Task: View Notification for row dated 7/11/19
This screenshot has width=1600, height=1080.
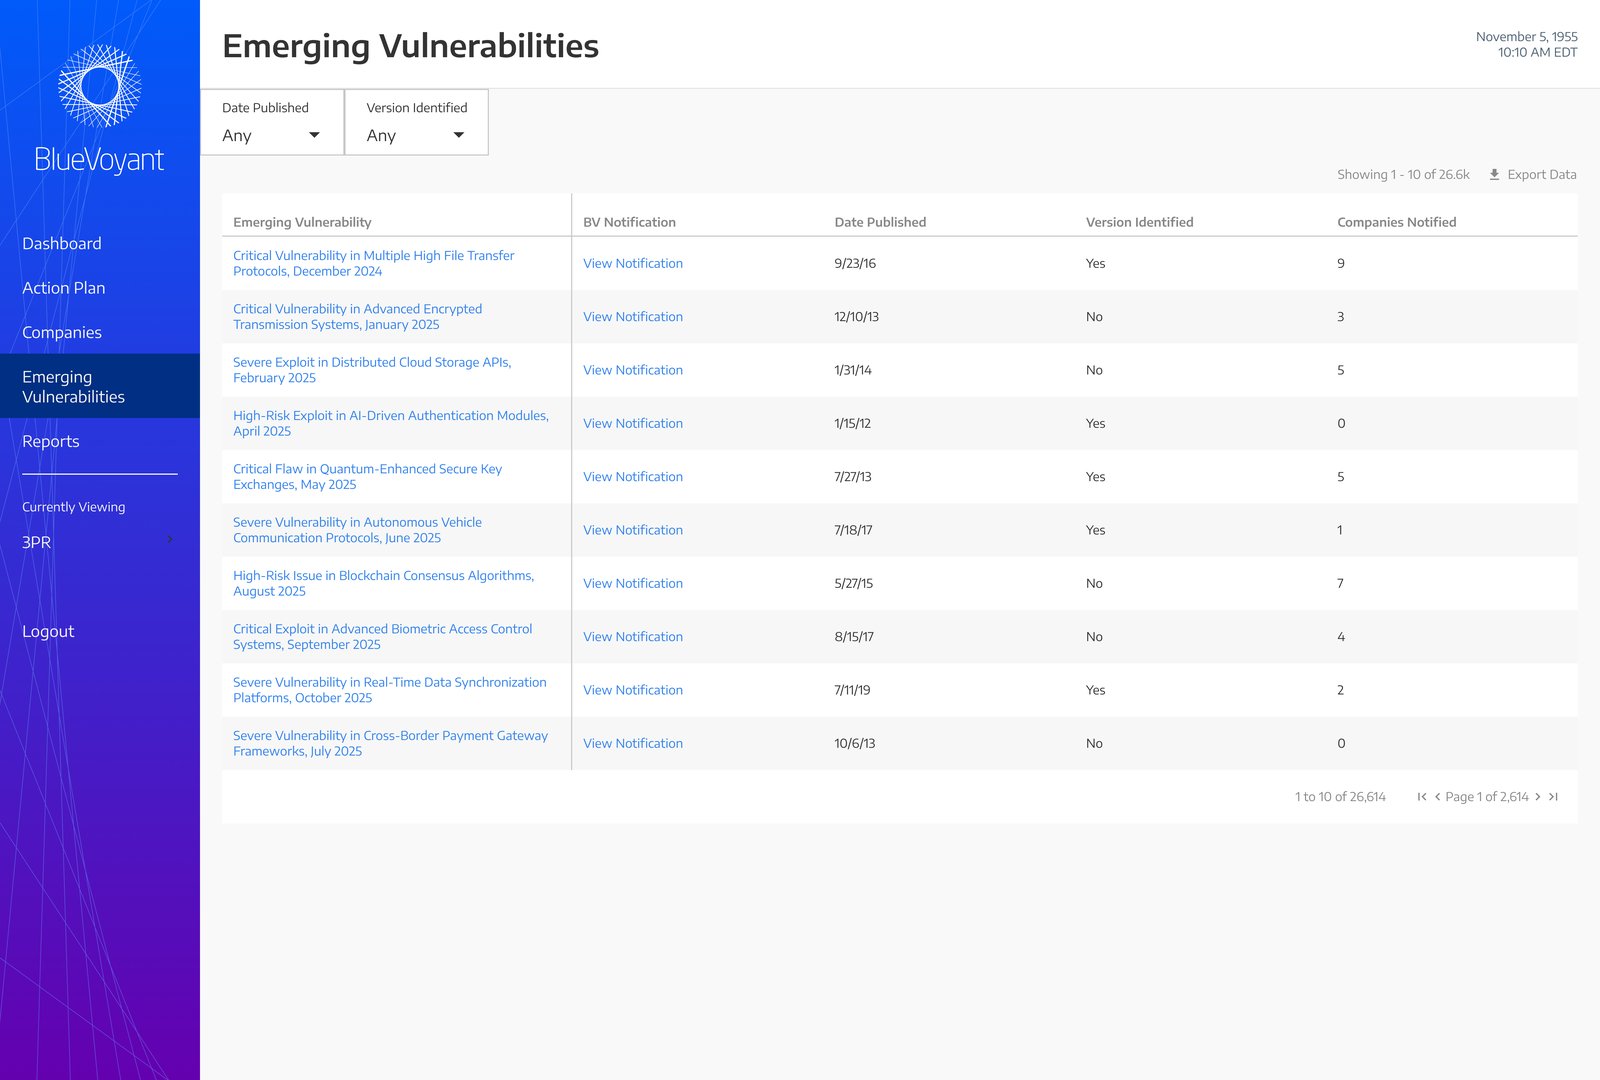Action: tap(633, 690)
